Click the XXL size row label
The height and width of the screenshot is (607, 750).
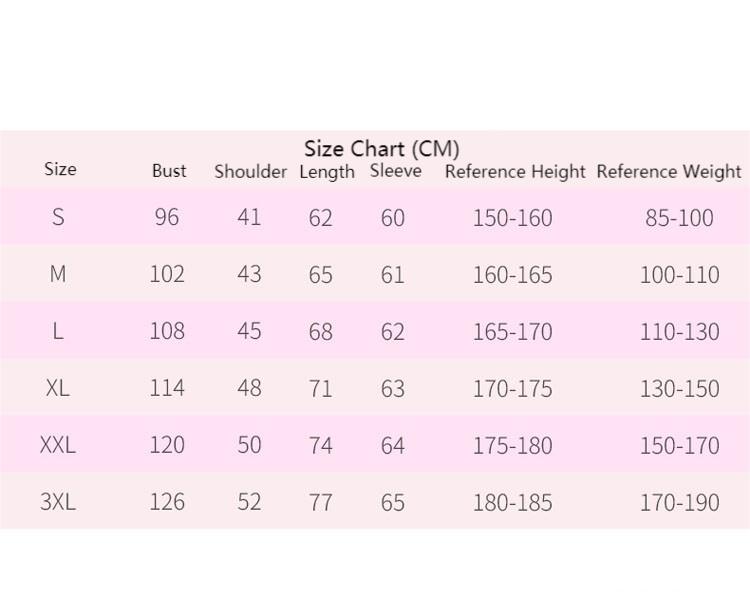pyautogui.click(x=58, y=445)
